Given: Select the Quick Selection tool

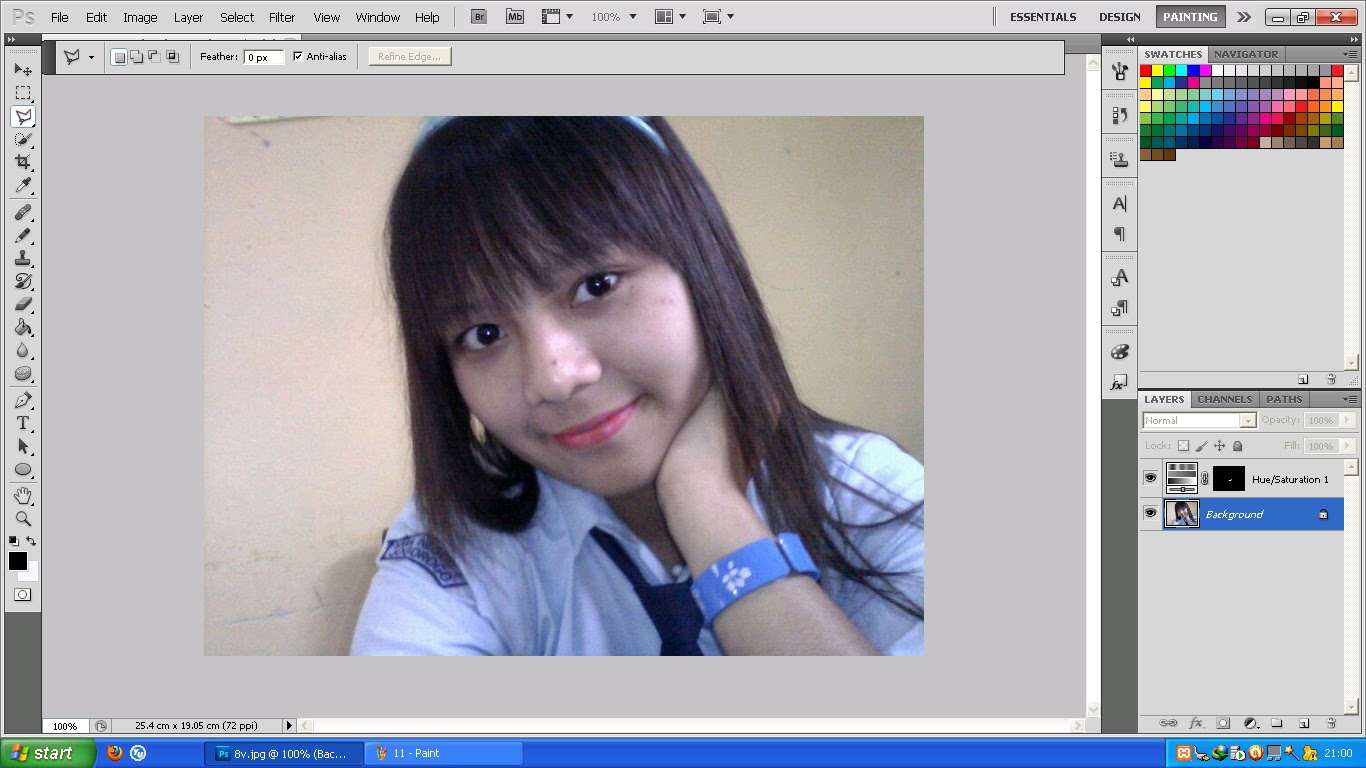Looking at the screenshot, I should click(22, 139).
